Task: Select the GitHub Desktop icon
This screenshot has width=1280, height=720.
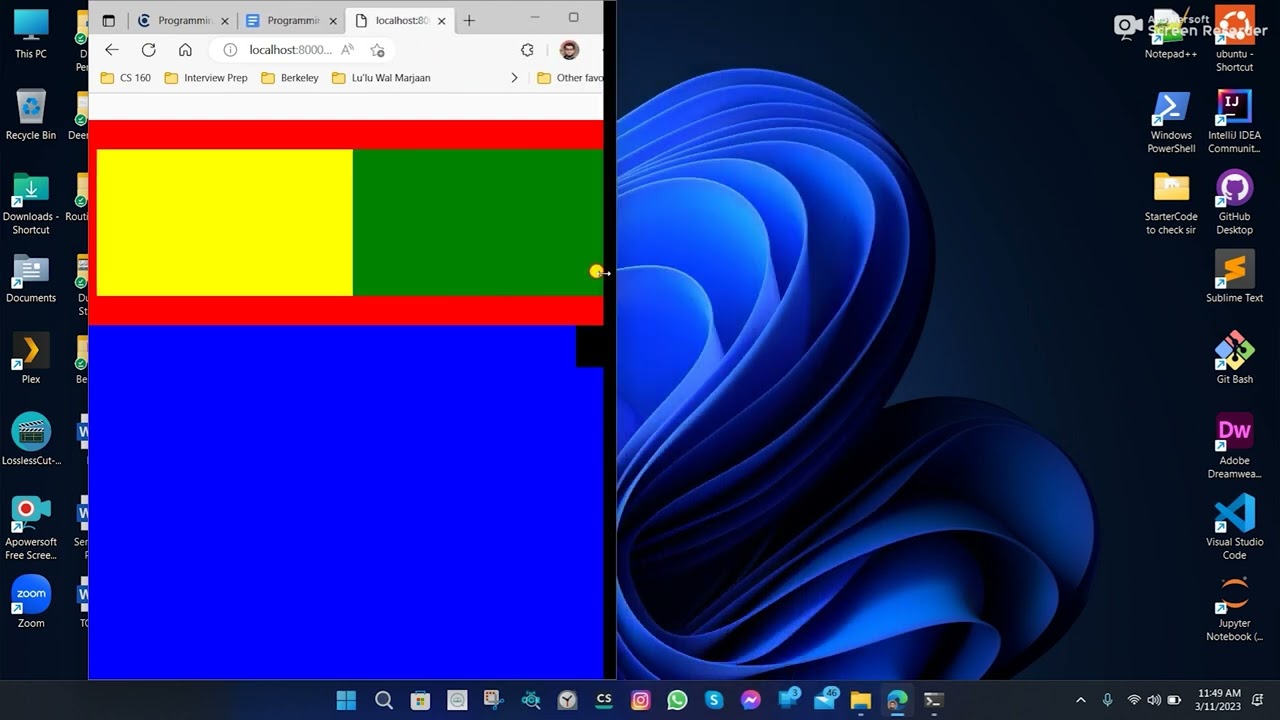Action: point(1234,204)
